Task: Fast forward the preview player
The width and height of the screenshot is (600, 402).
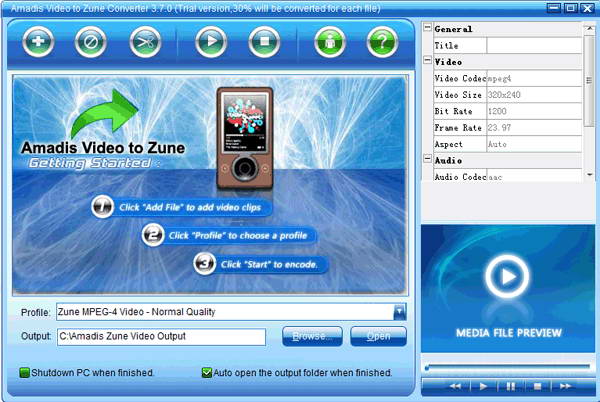Action: coord(566,386)
